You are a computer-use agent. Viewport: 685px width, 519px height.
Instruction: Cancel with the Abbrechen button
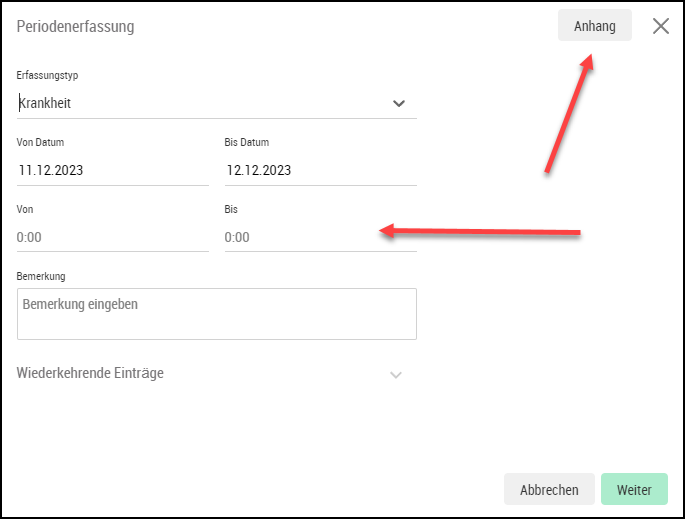click(x=549, y=489)
